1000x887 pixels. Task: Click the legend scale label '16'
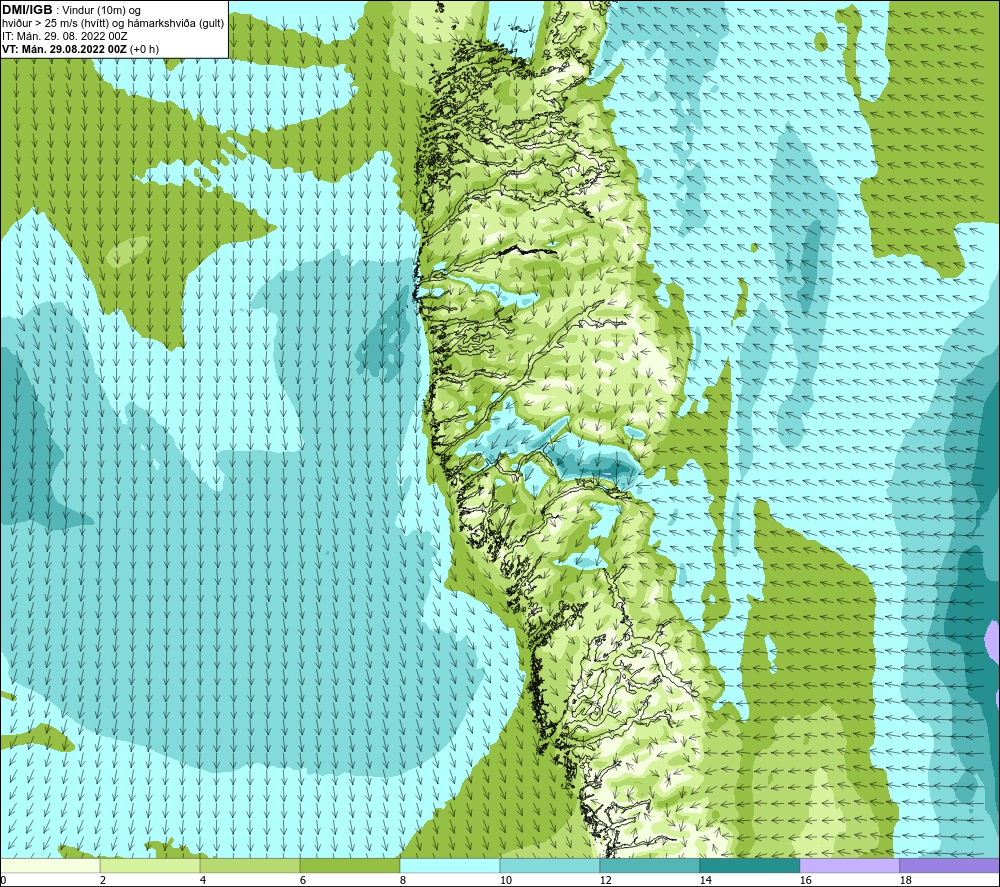(x=805, y=881)
